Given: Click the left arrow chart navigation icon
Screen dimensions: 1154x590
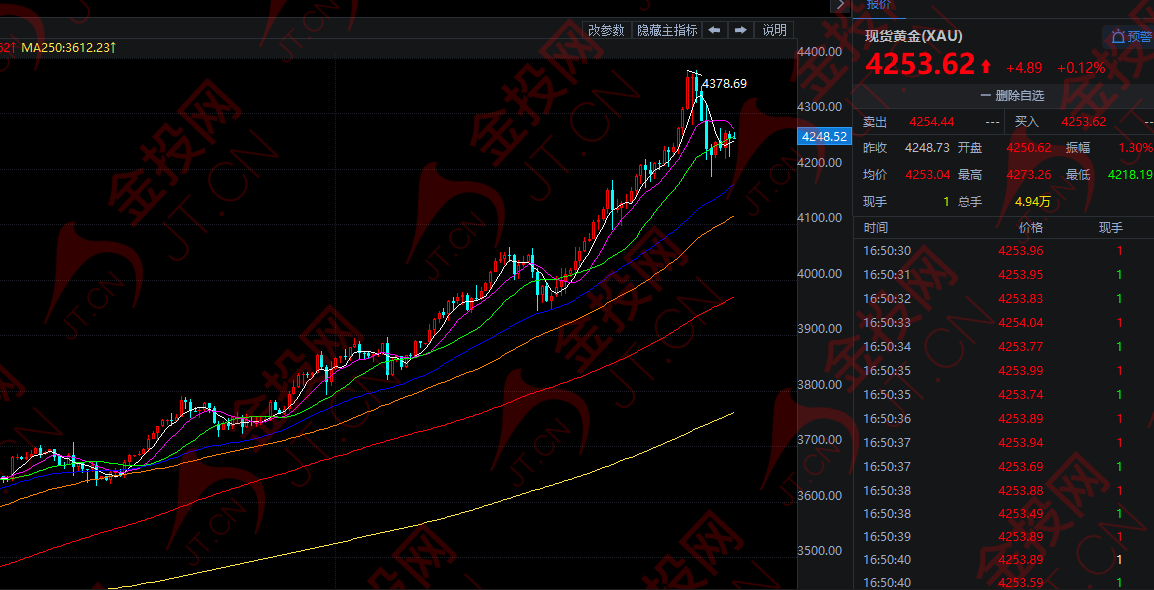Looking at the screenshot, I should pyautogui.click(x=714, y=30).
